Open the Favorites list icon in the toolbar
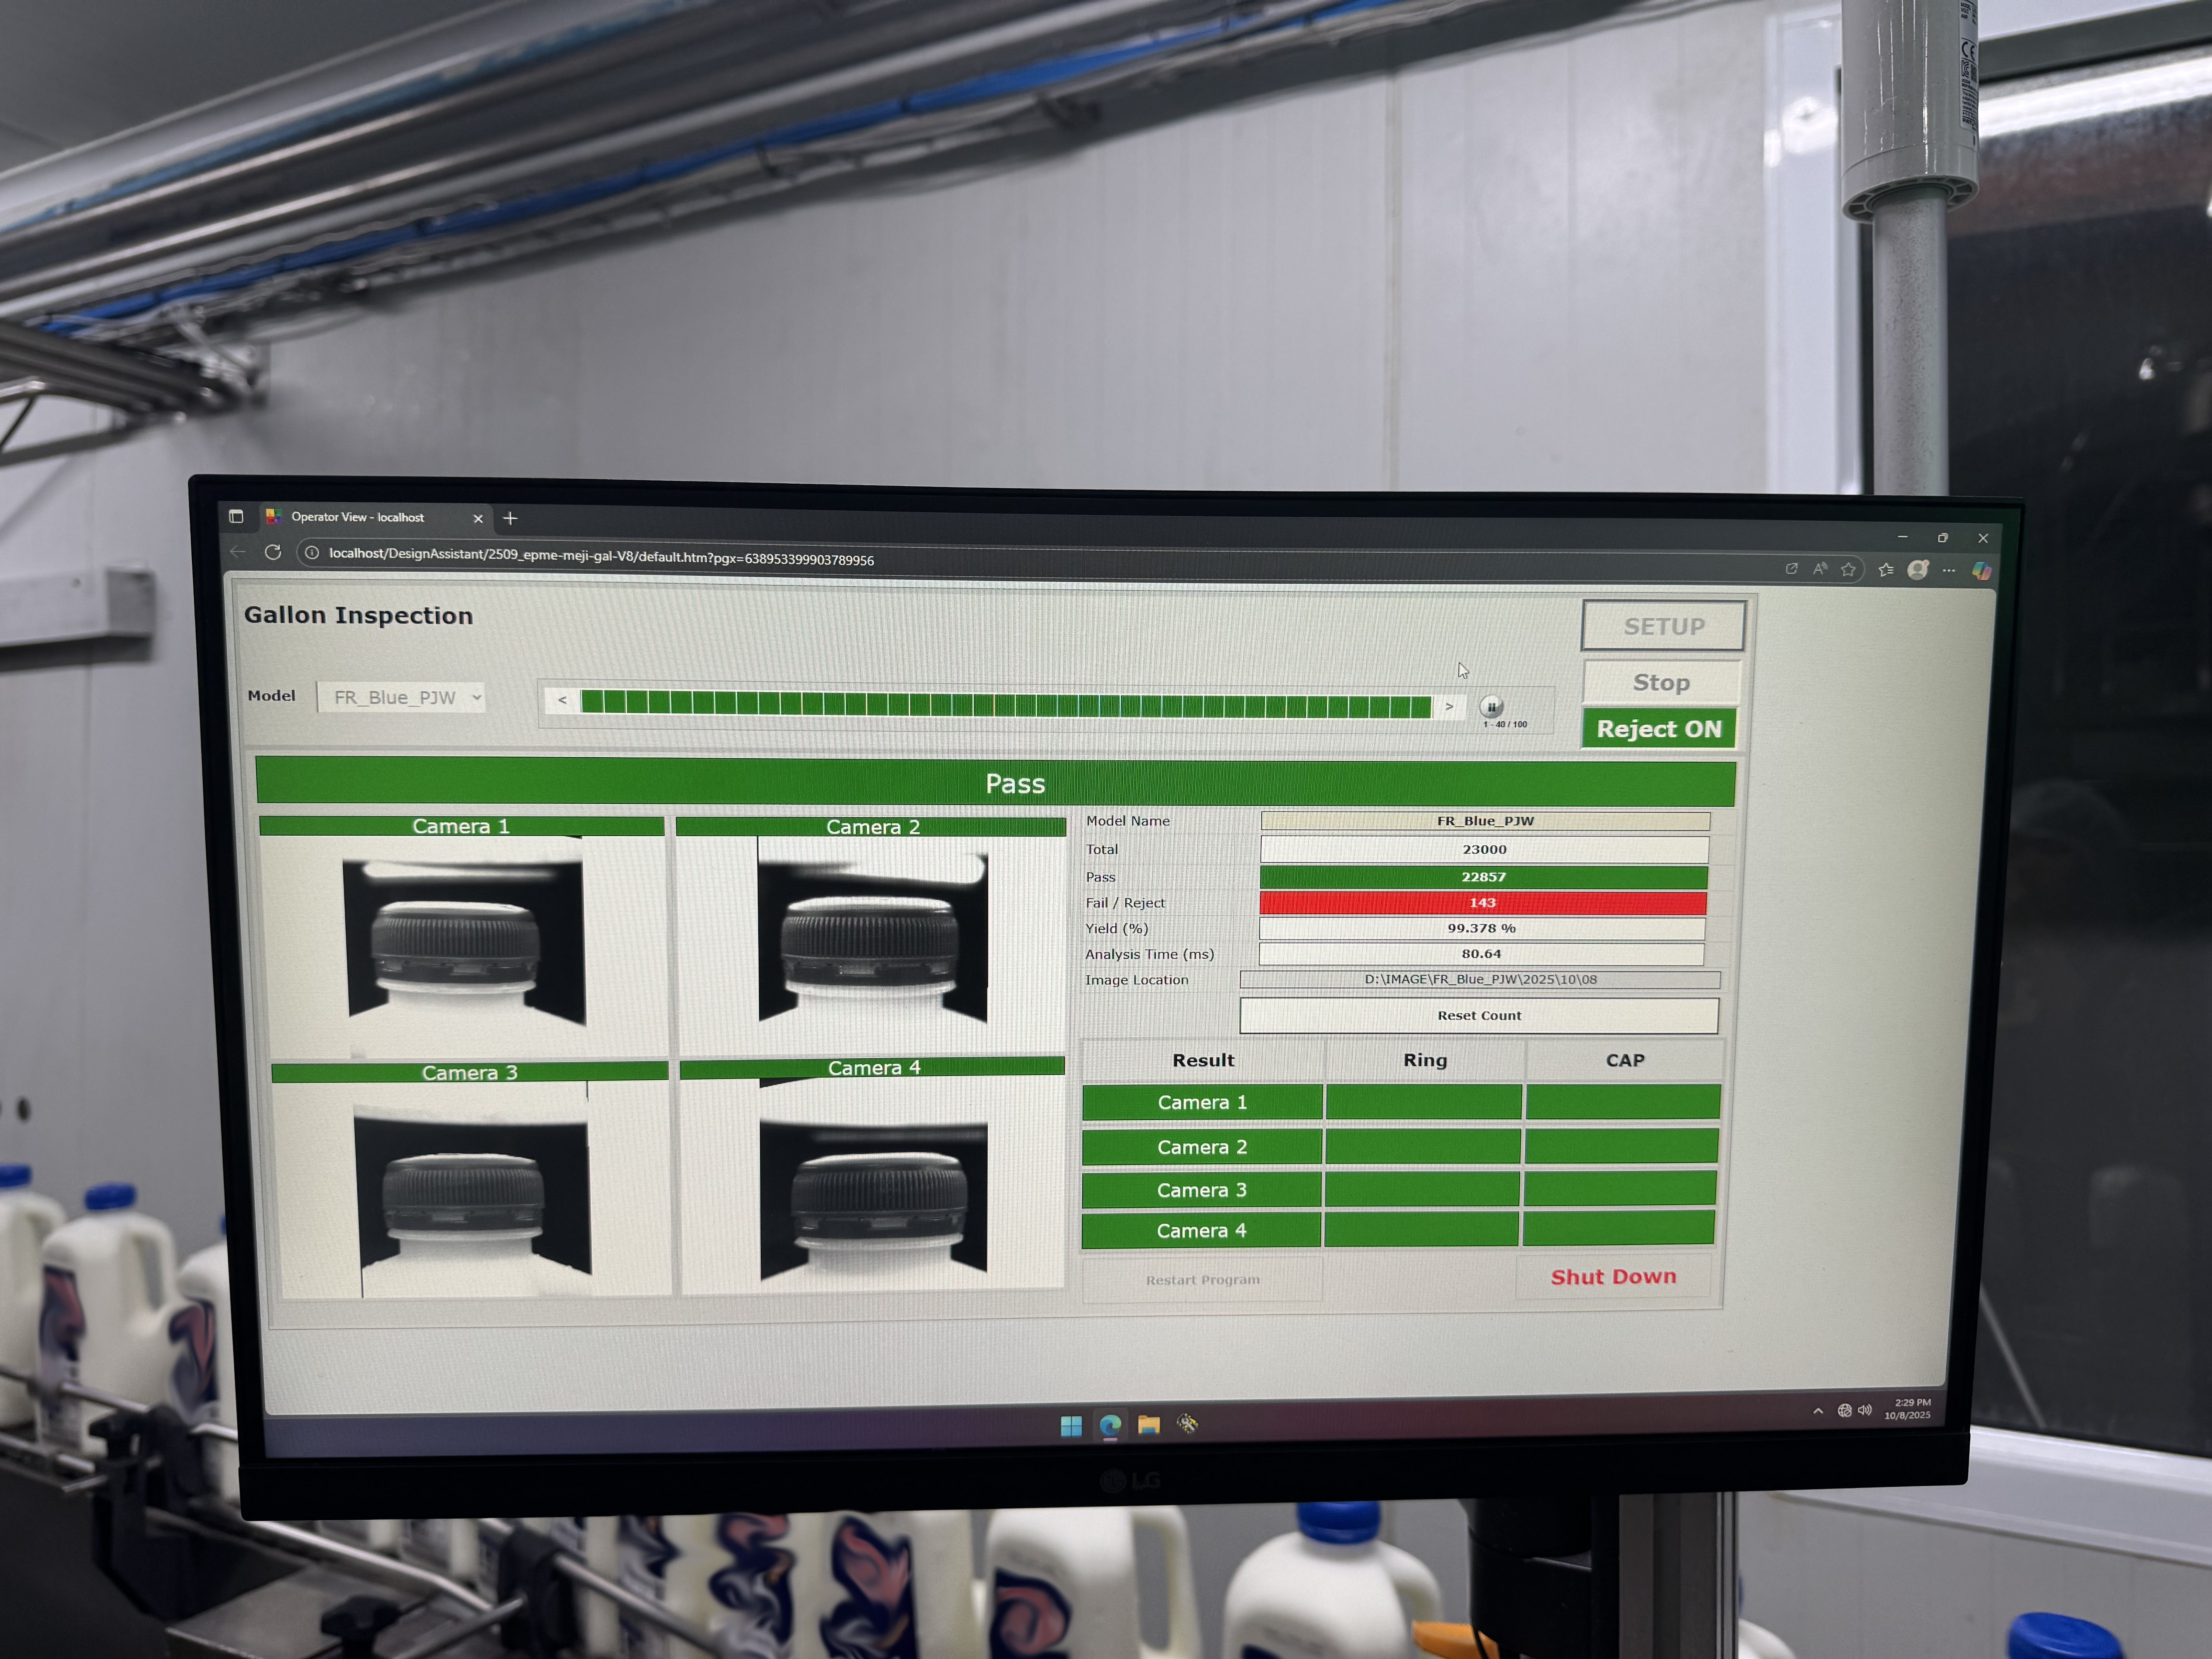 coord(1886,570)
